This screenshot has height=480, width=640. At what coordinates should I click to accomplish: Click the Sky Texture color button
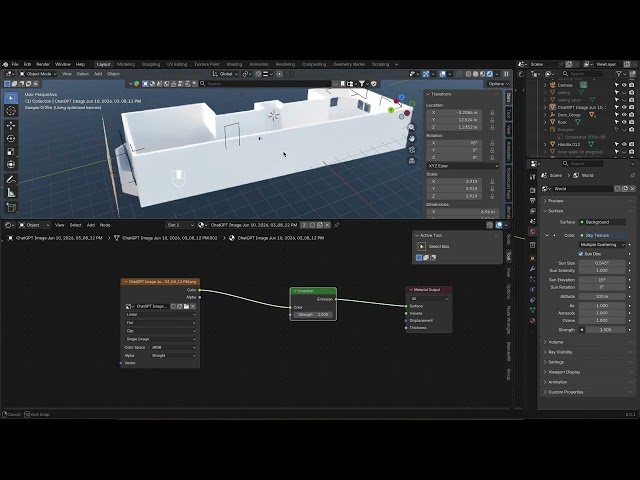pyautogui.click(x=602, y=236)
